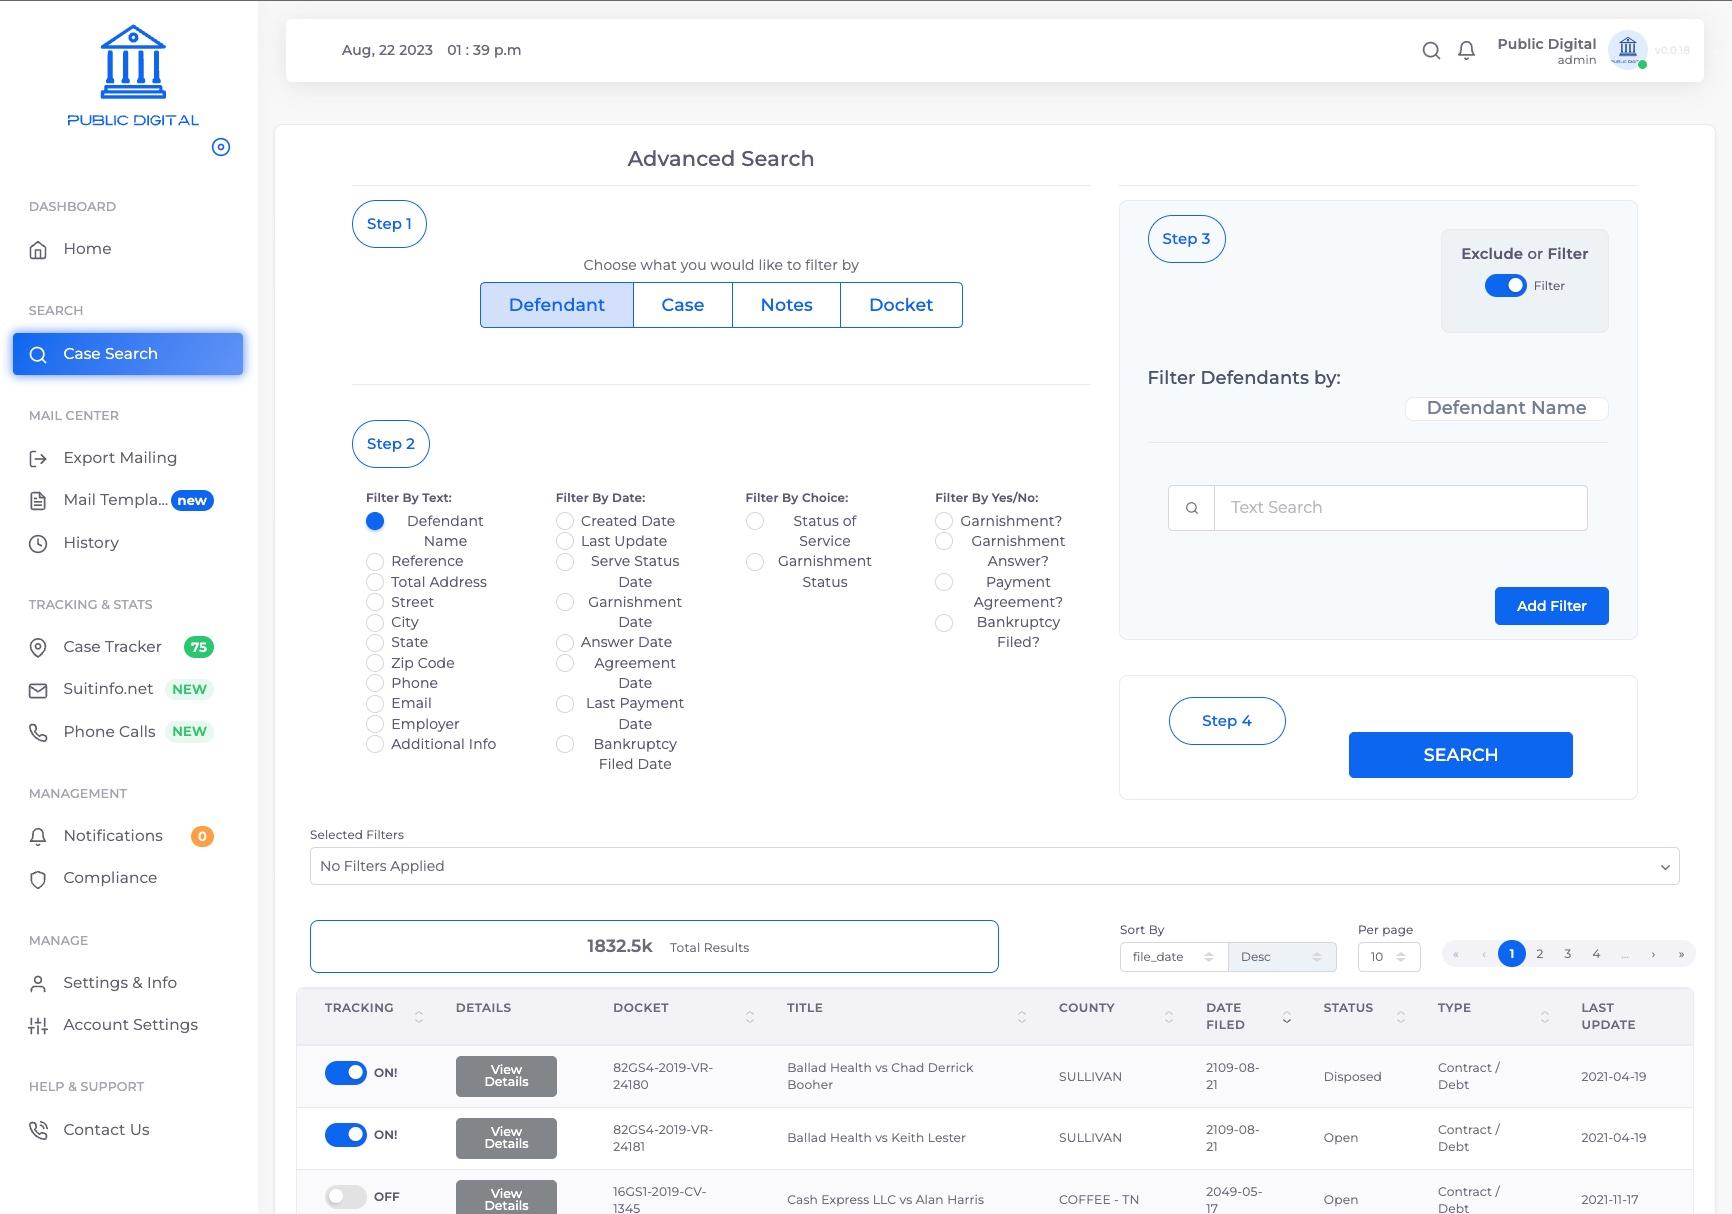Click Add Filter in Step 3
Viewport: 1732px width, 1214px height.
[1551, 606]
